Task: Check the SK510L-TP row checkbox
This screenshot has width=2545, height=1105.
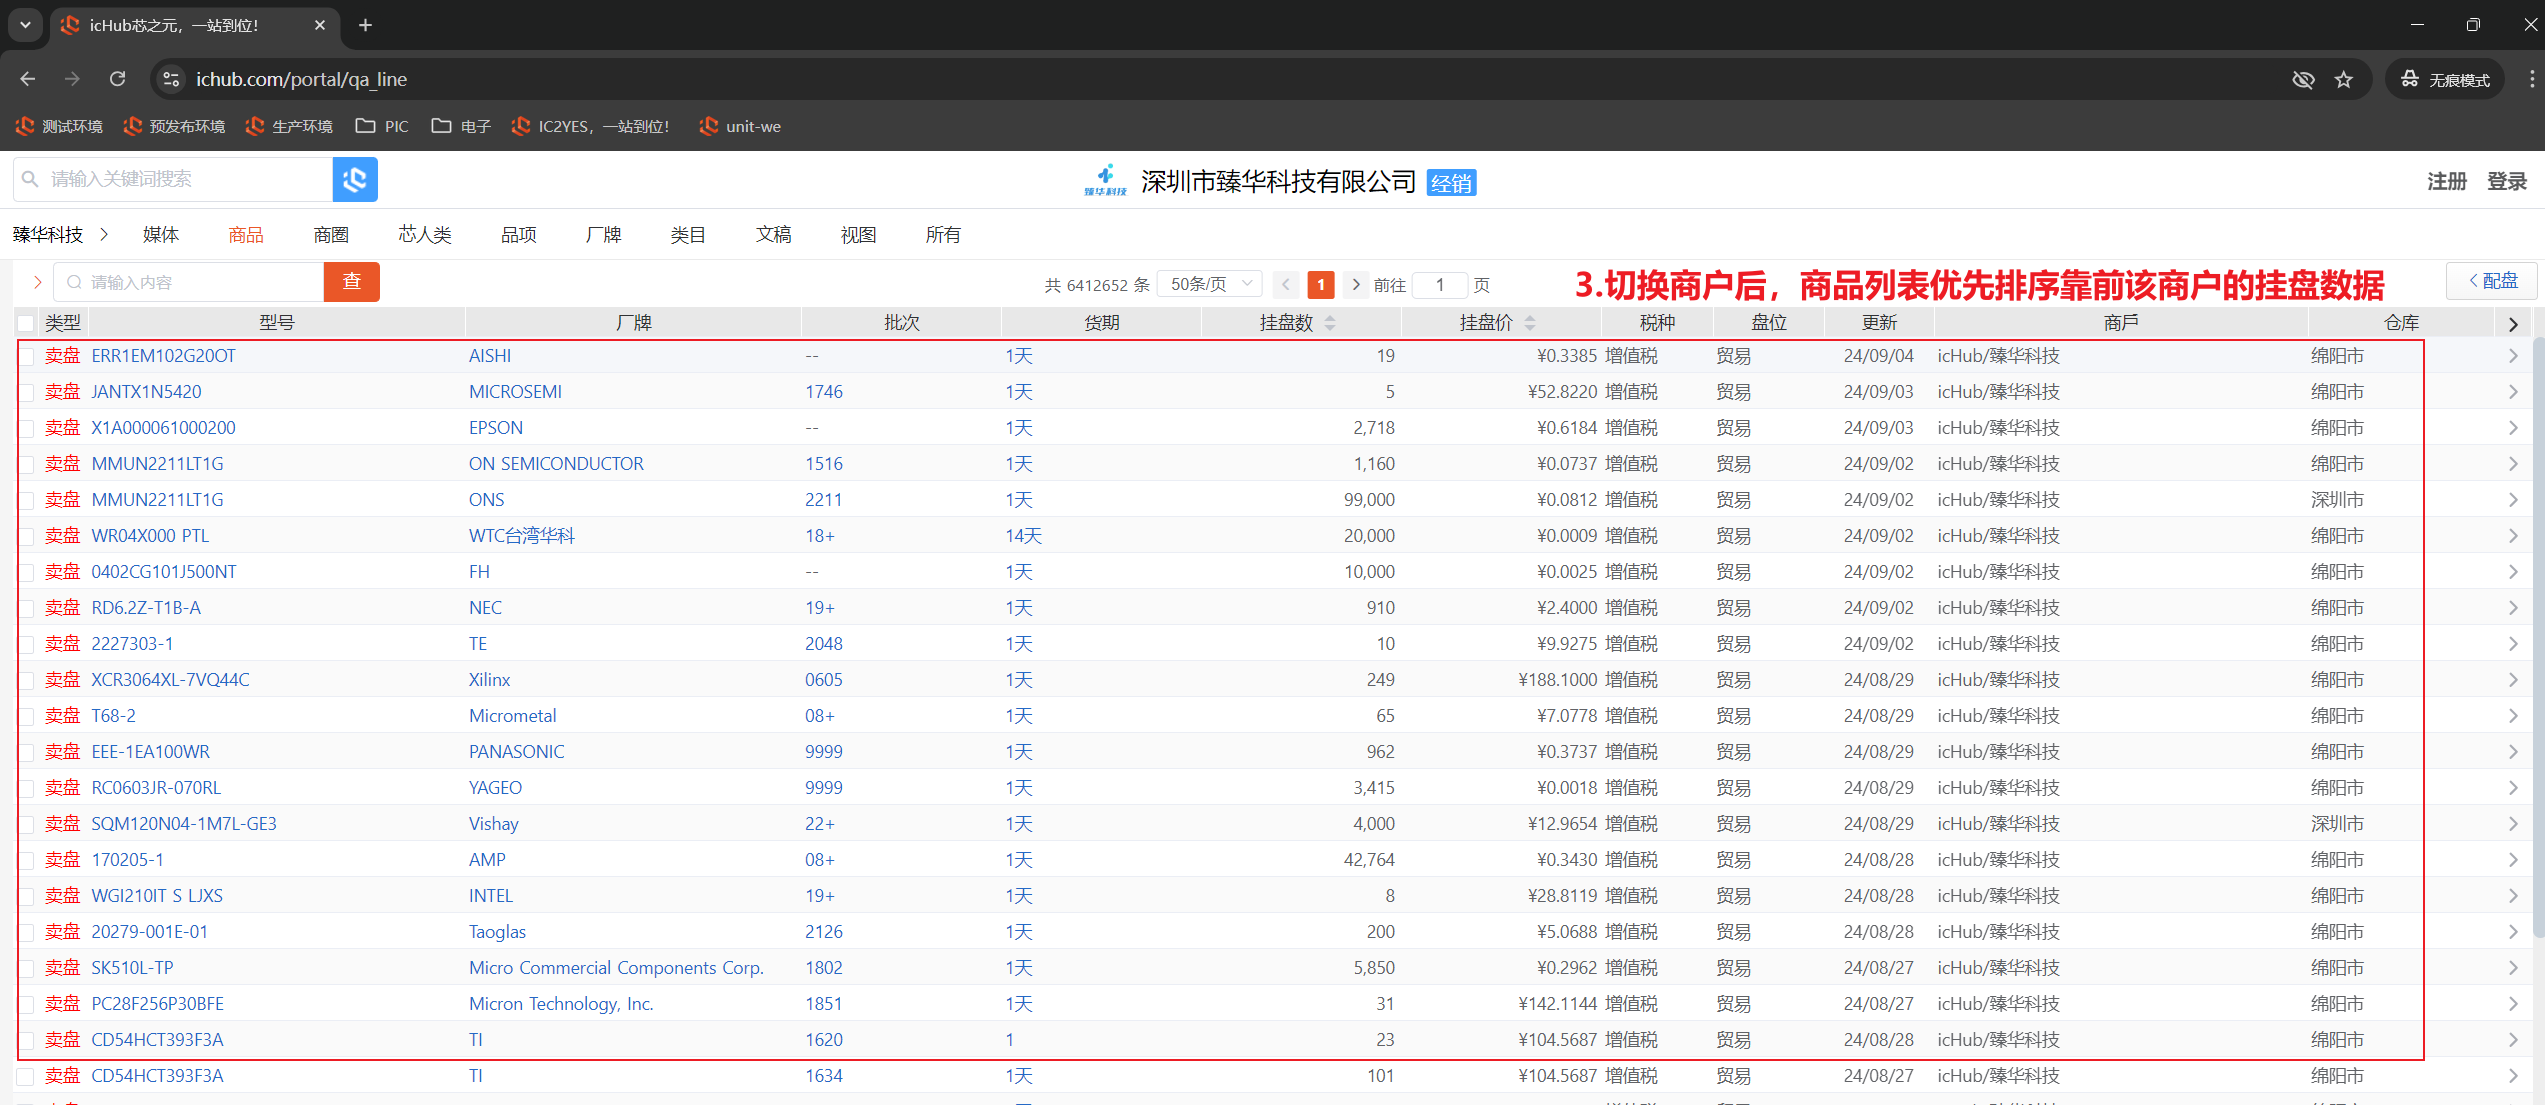Action: click(x=27, y=969)
